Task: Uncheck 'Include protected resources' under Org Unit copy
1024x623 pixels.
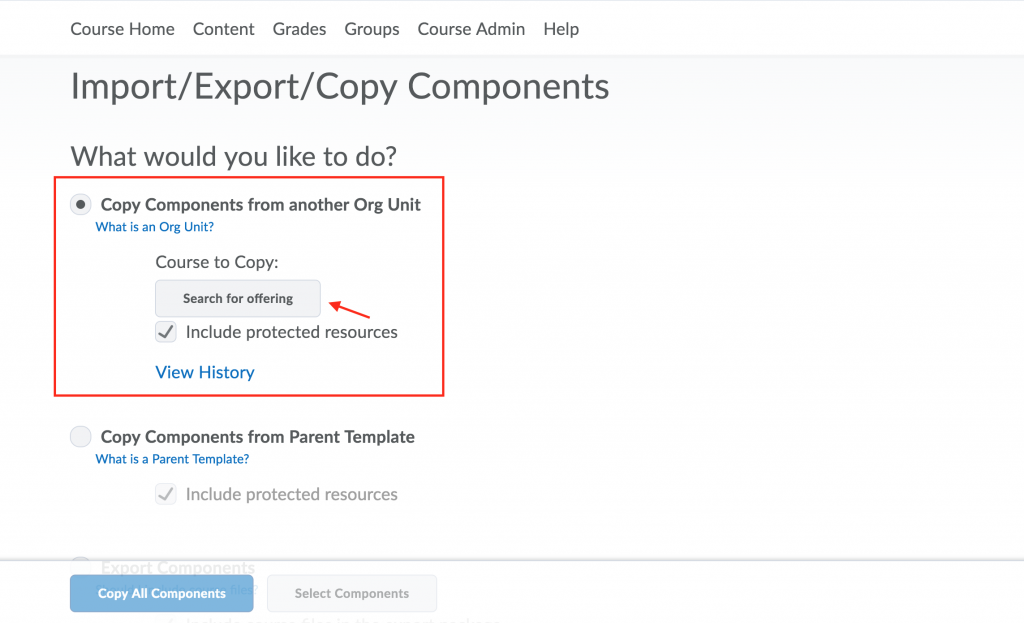Action: tap(165, 331)
